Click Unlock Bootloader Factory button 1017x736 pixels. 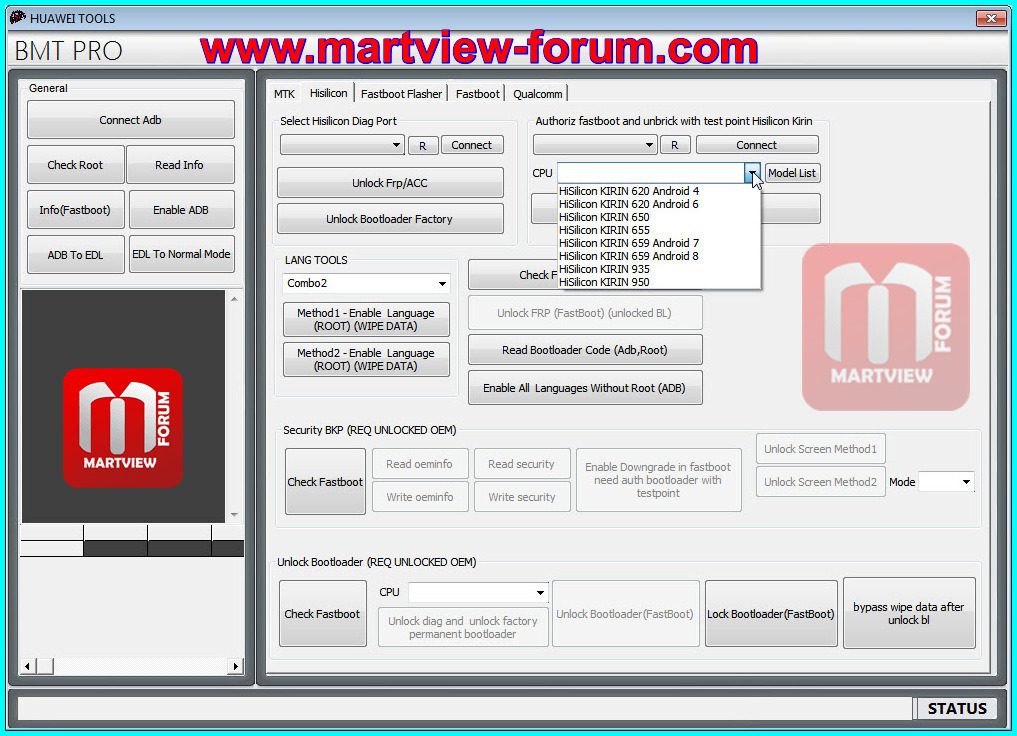tap(390, 219)
